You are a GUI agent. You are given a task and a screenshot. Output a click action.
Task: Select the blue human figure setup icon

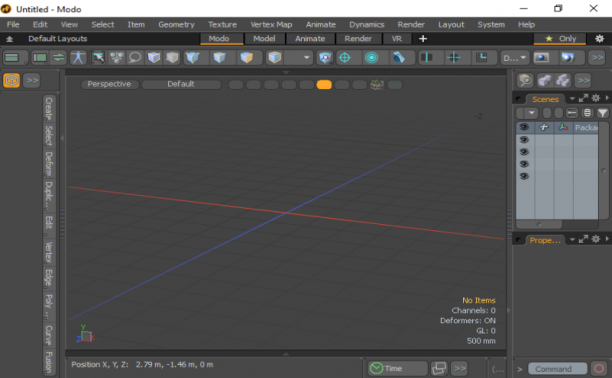point(78,58)
